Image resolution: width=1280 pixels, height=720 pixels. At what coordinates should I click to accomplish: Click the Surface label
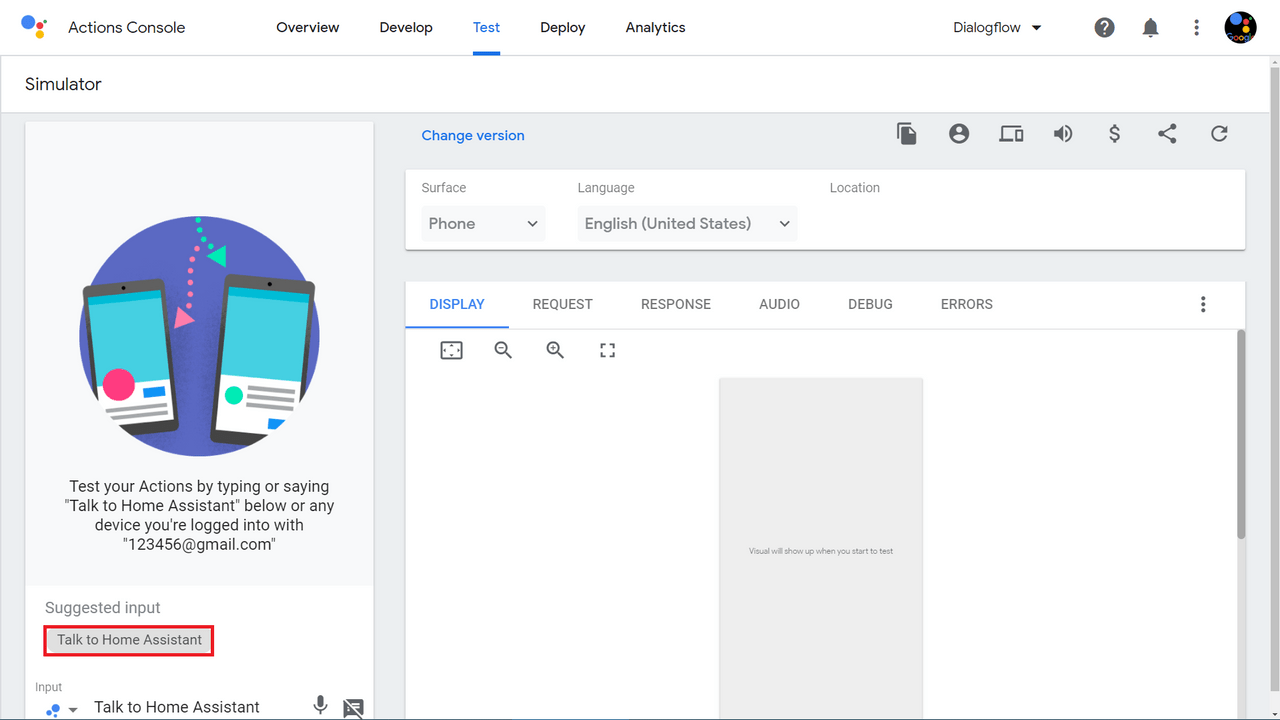pos(444,188)
